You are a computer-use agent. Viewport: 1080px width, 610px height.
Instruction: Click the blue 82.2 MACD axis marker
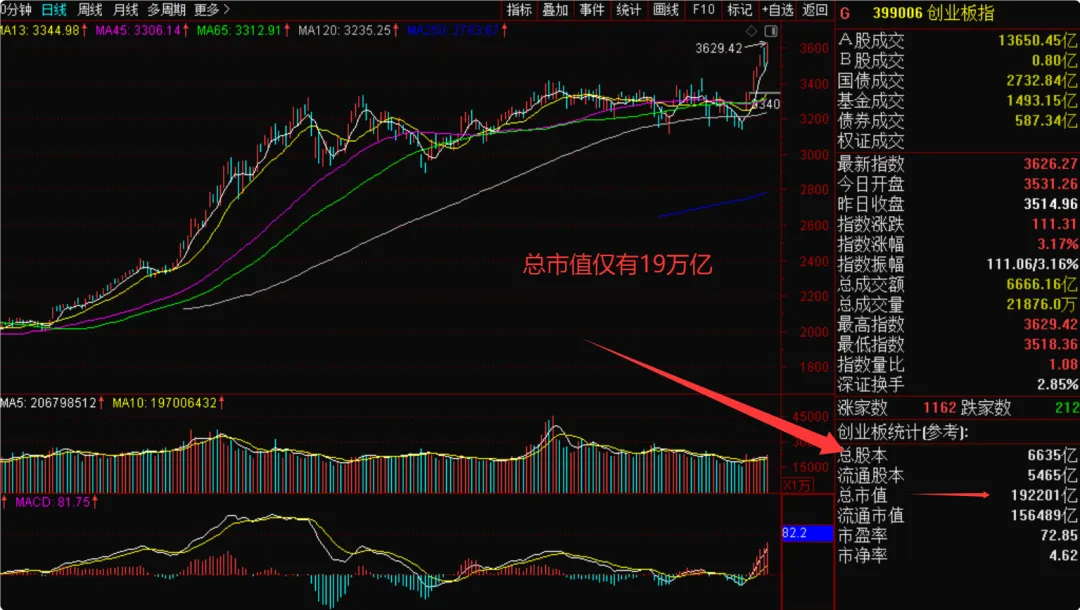807,533
